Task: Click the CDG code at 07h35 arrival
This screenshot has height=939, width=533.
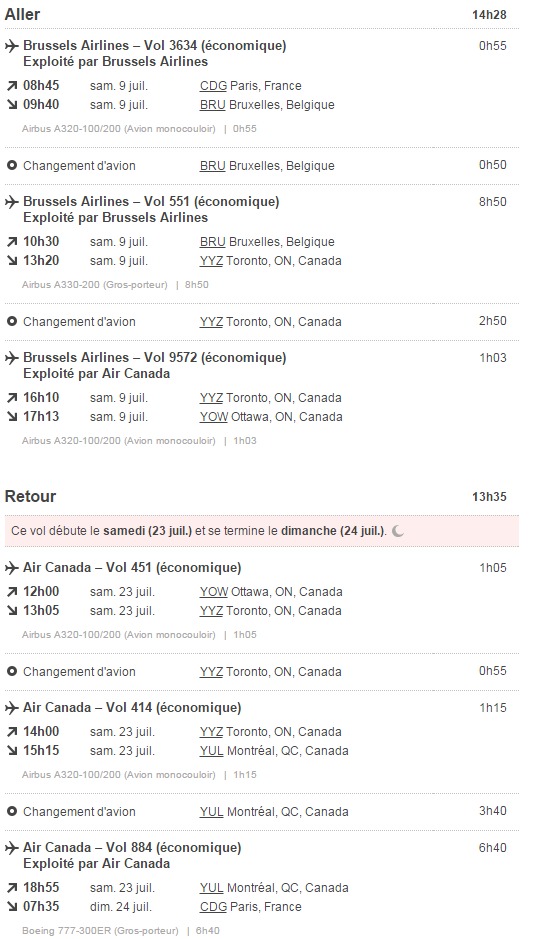Action: (x=213, y=907)
